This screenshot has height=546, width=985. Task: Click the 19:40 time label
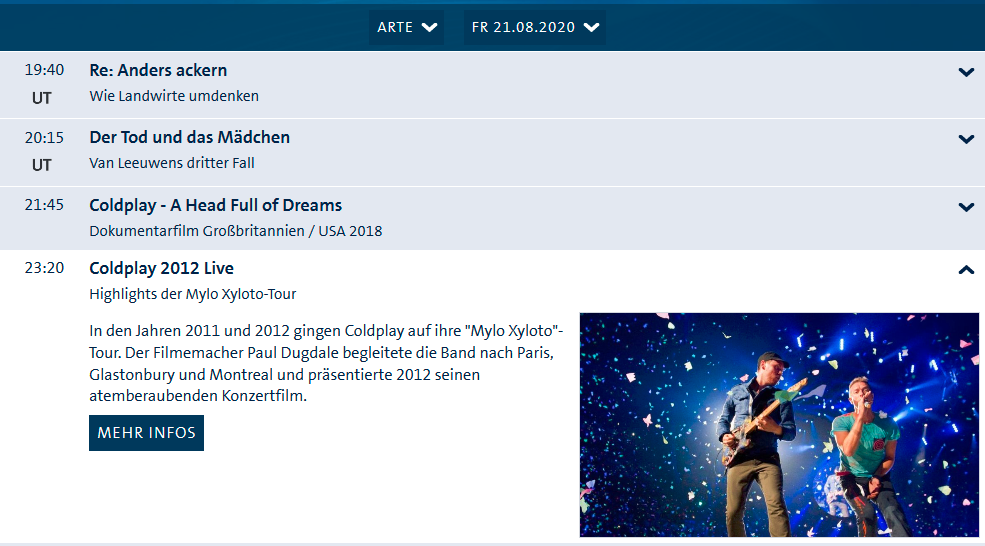tap(44, 70)
